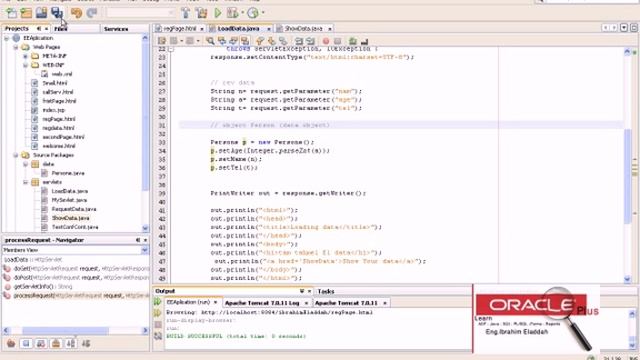Click the Stop Macro Recording icon
This screenshot has width=640, height=360.
[x=338, y=41]
